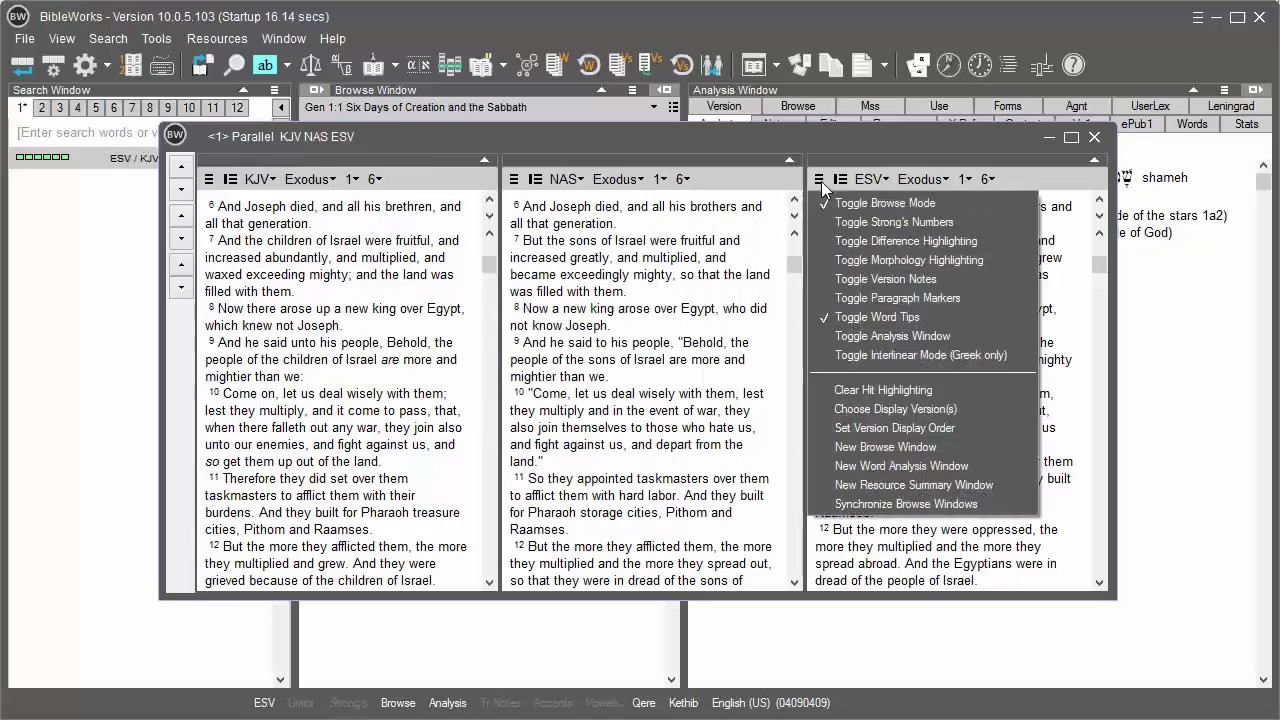The width and height of the screenshot is (1280, 720).
Task: Expand the Gen 1:1 Six Days heading dropdown
Action: pyautogui.click(x=655, y=107)
